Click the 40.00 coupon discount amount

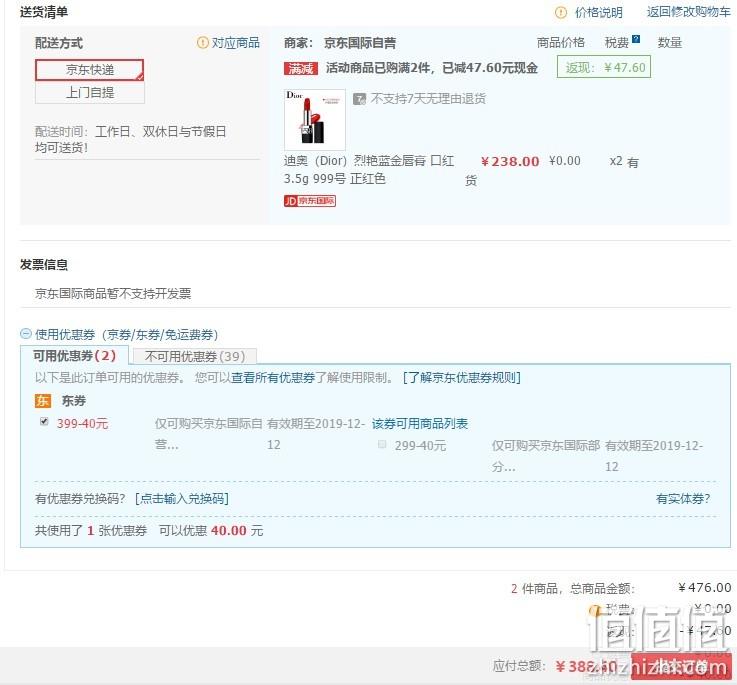[x=229, y=531]
